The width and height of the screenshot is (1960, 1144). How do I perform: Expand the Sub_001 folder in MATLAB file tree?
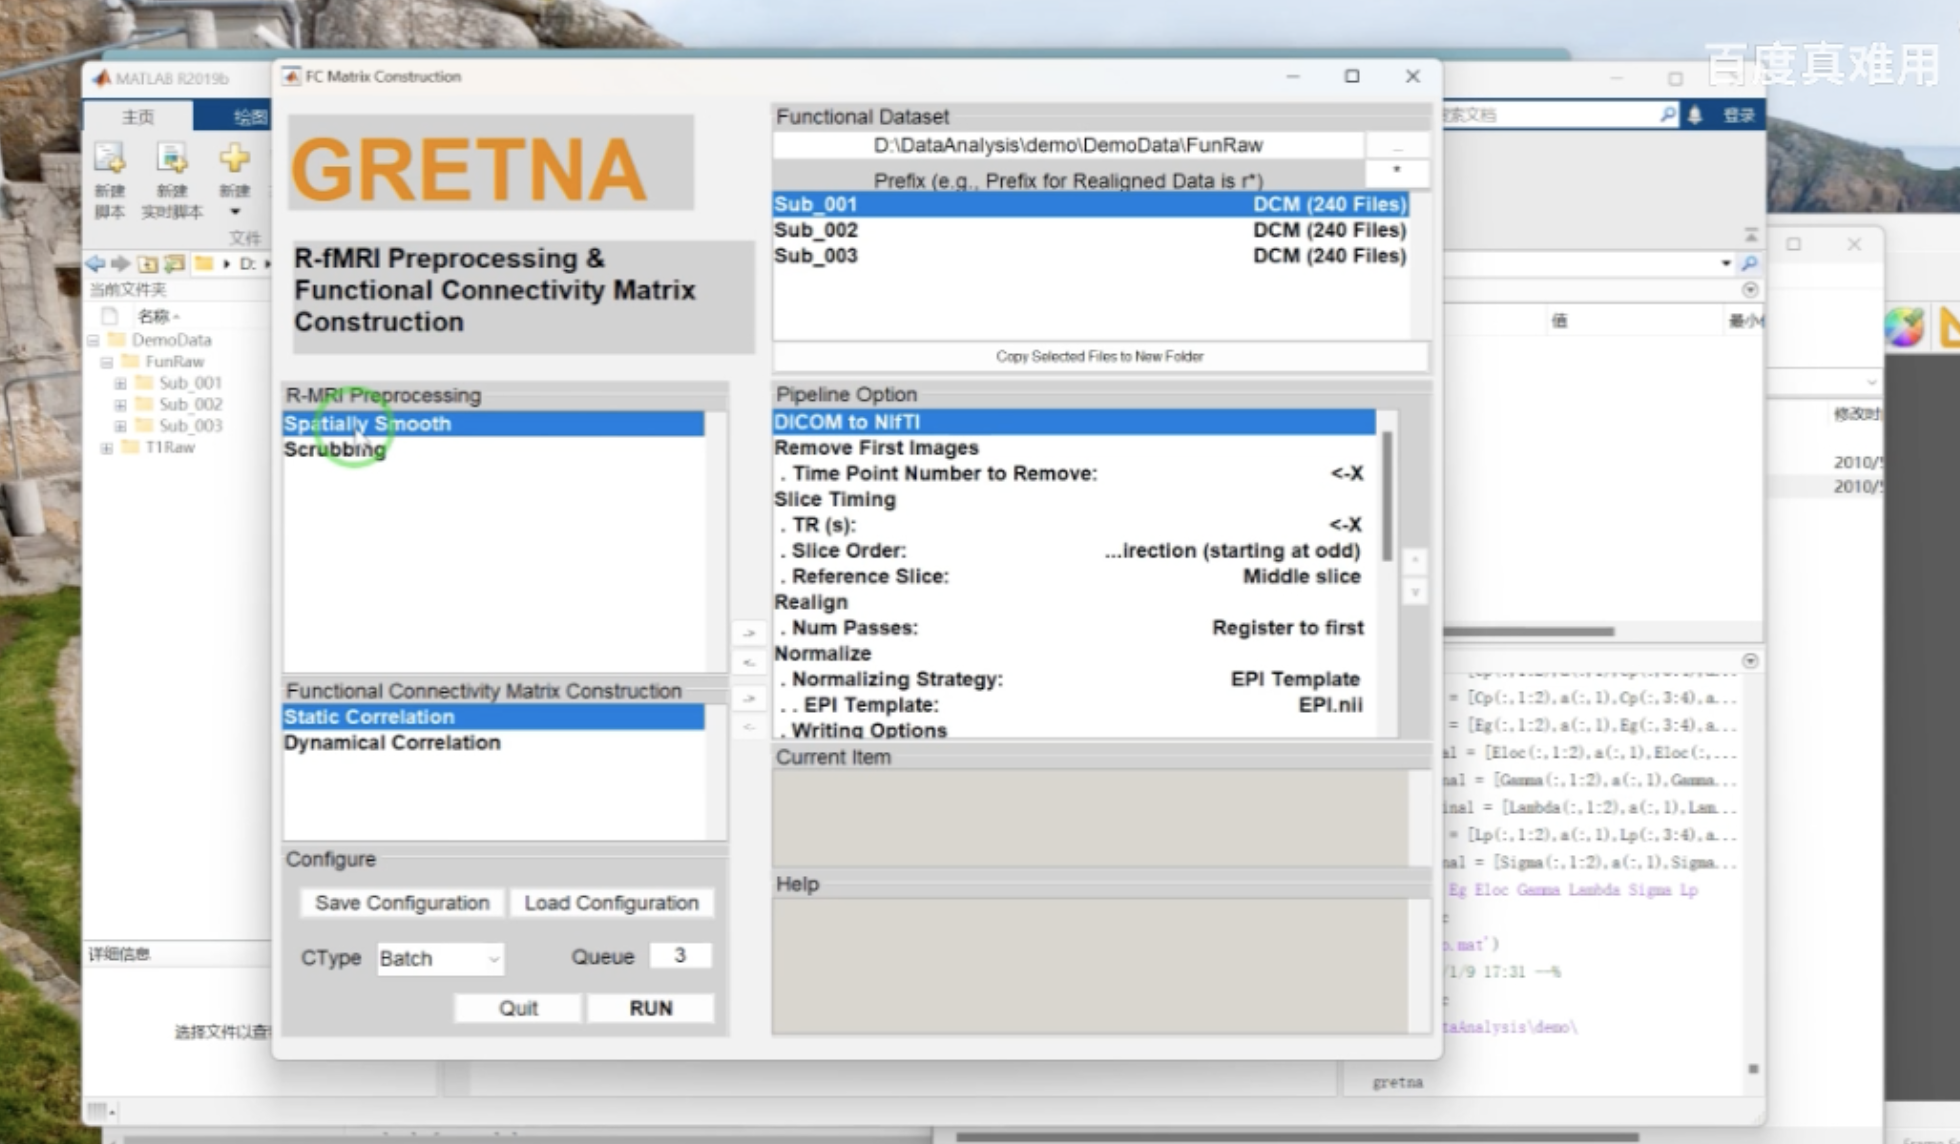tap(120, 383)
